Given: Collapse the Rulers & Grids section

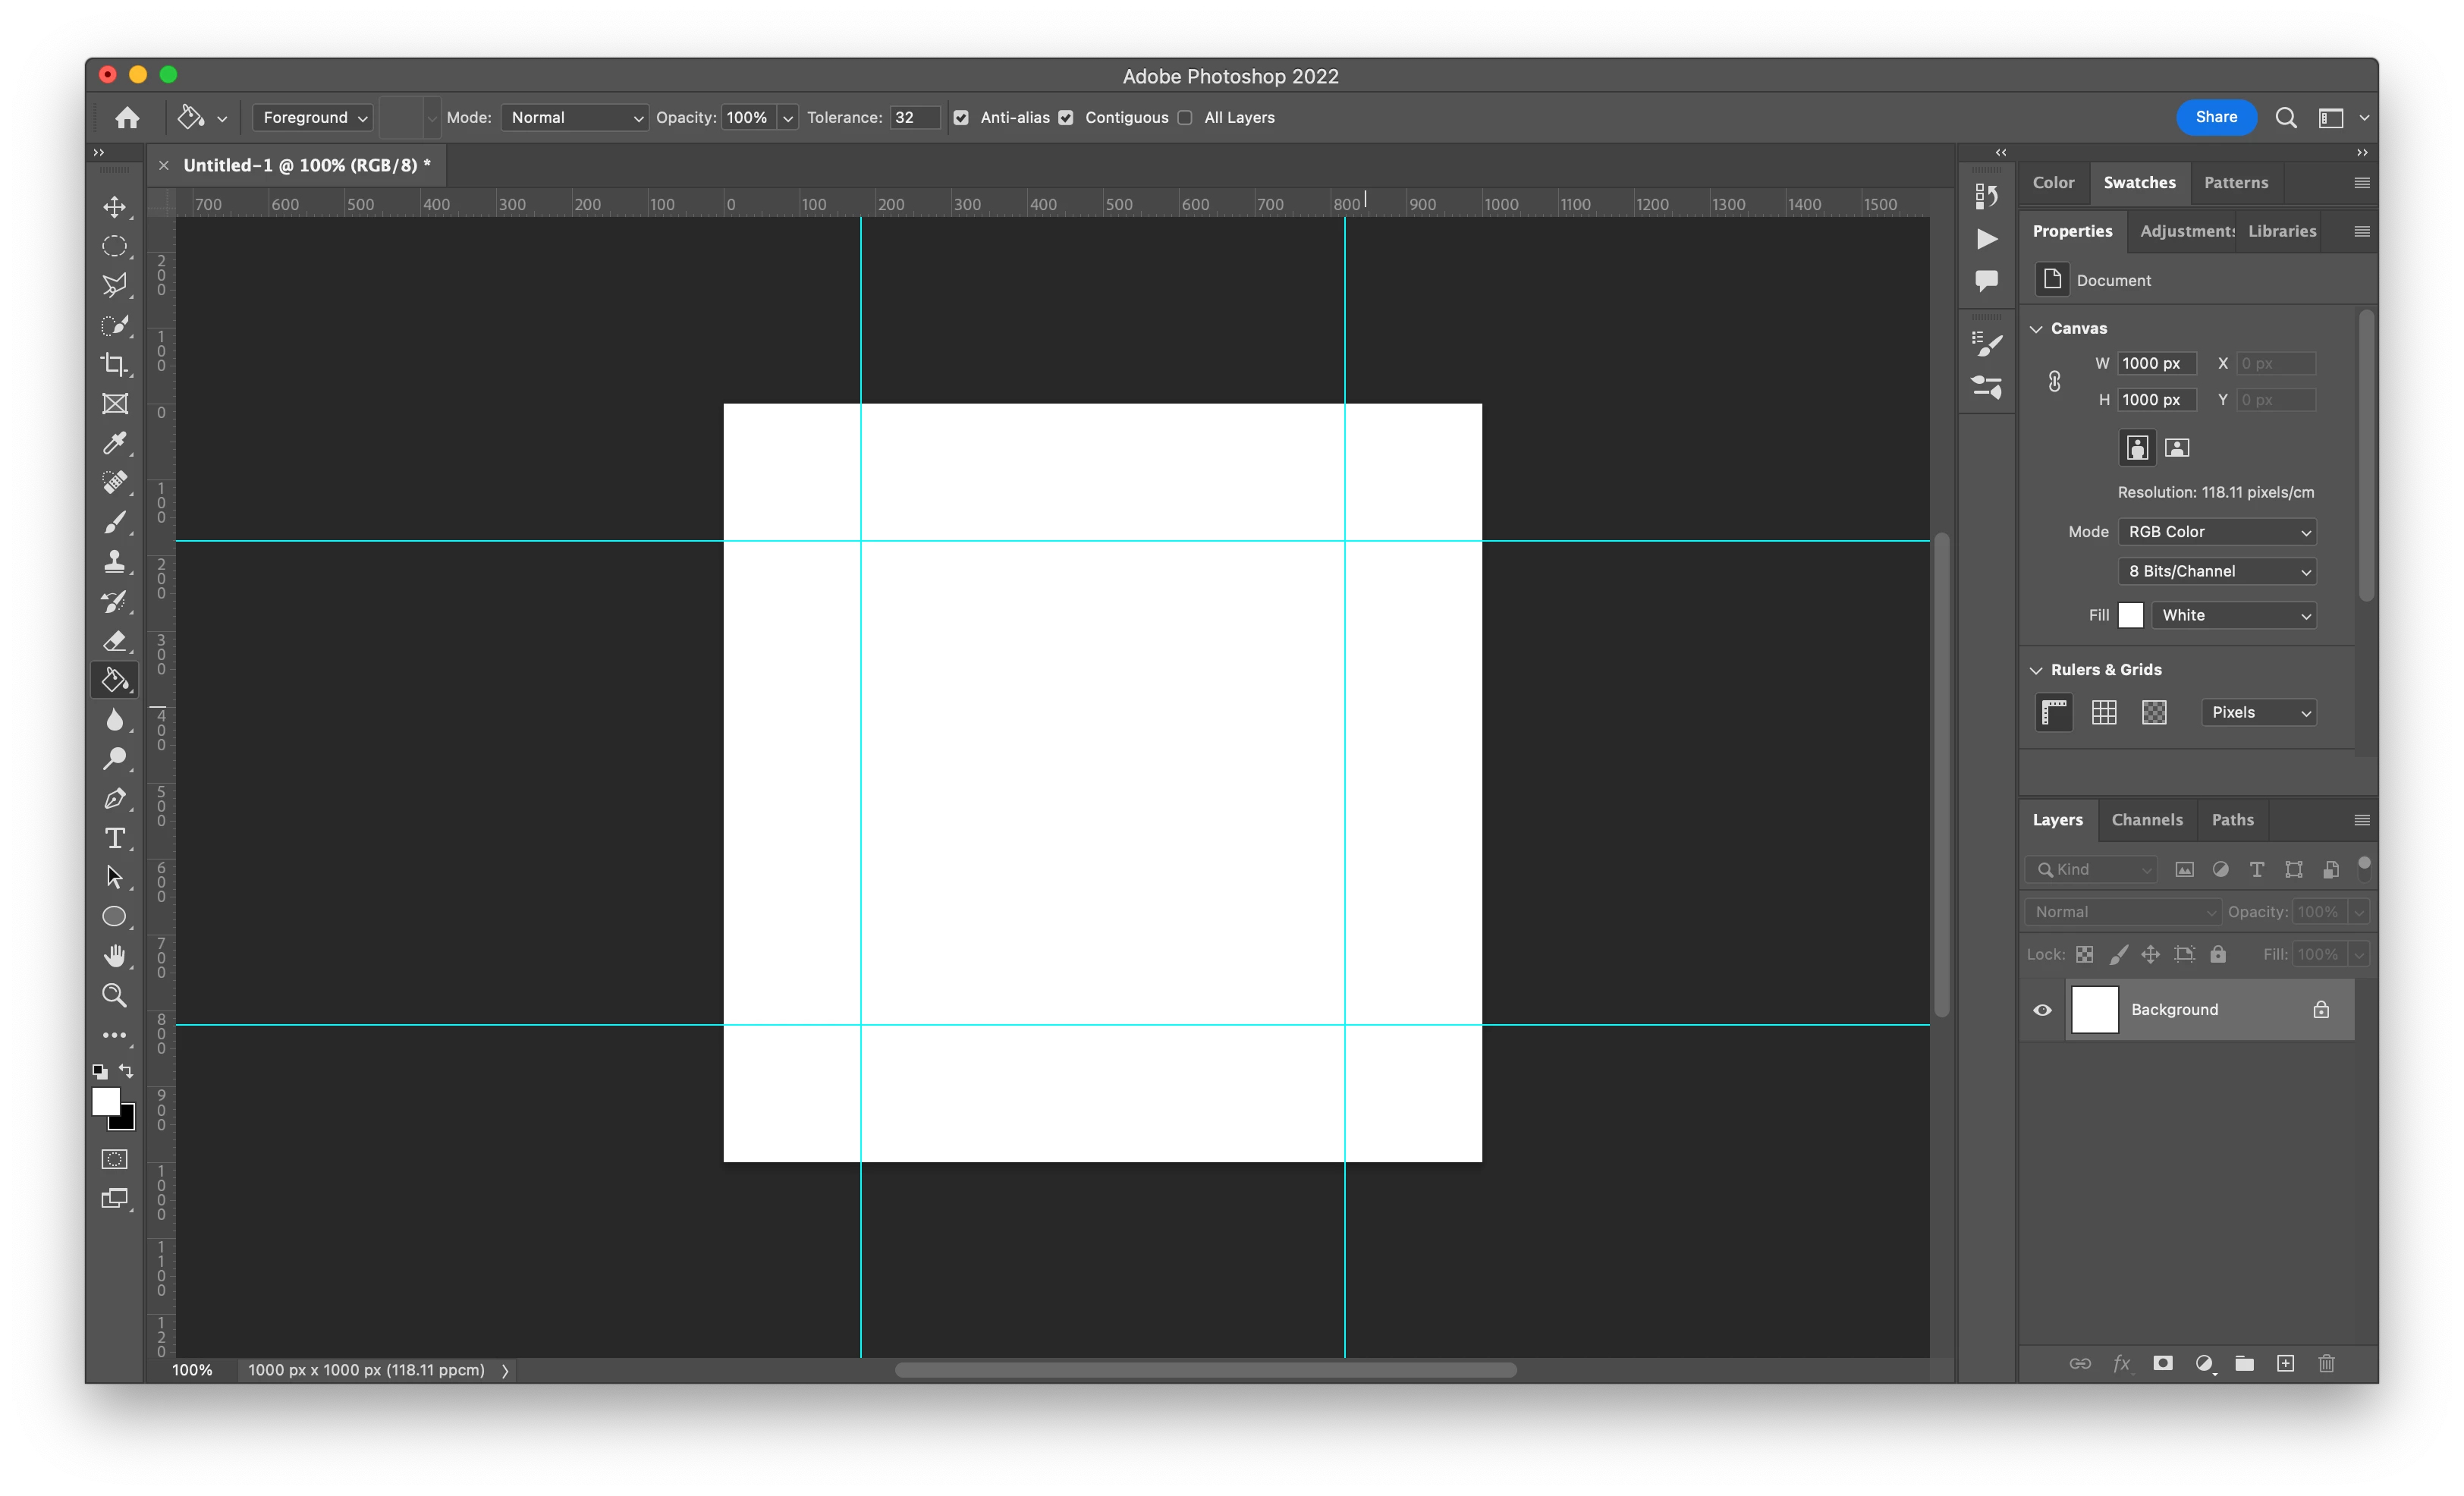Looking at the screenshot, I should pyautogui.click(x=2036, y=670).
